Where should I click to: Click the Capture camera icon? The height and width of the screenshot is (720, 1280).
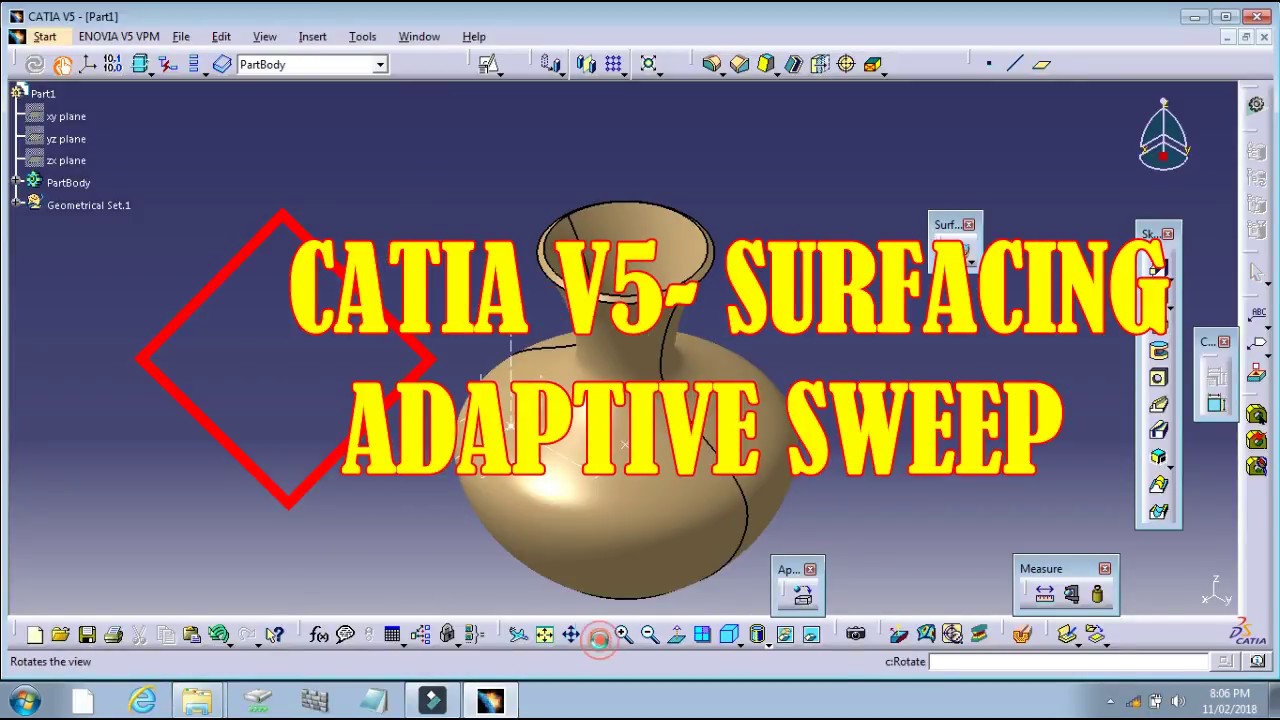pos(855,634)
